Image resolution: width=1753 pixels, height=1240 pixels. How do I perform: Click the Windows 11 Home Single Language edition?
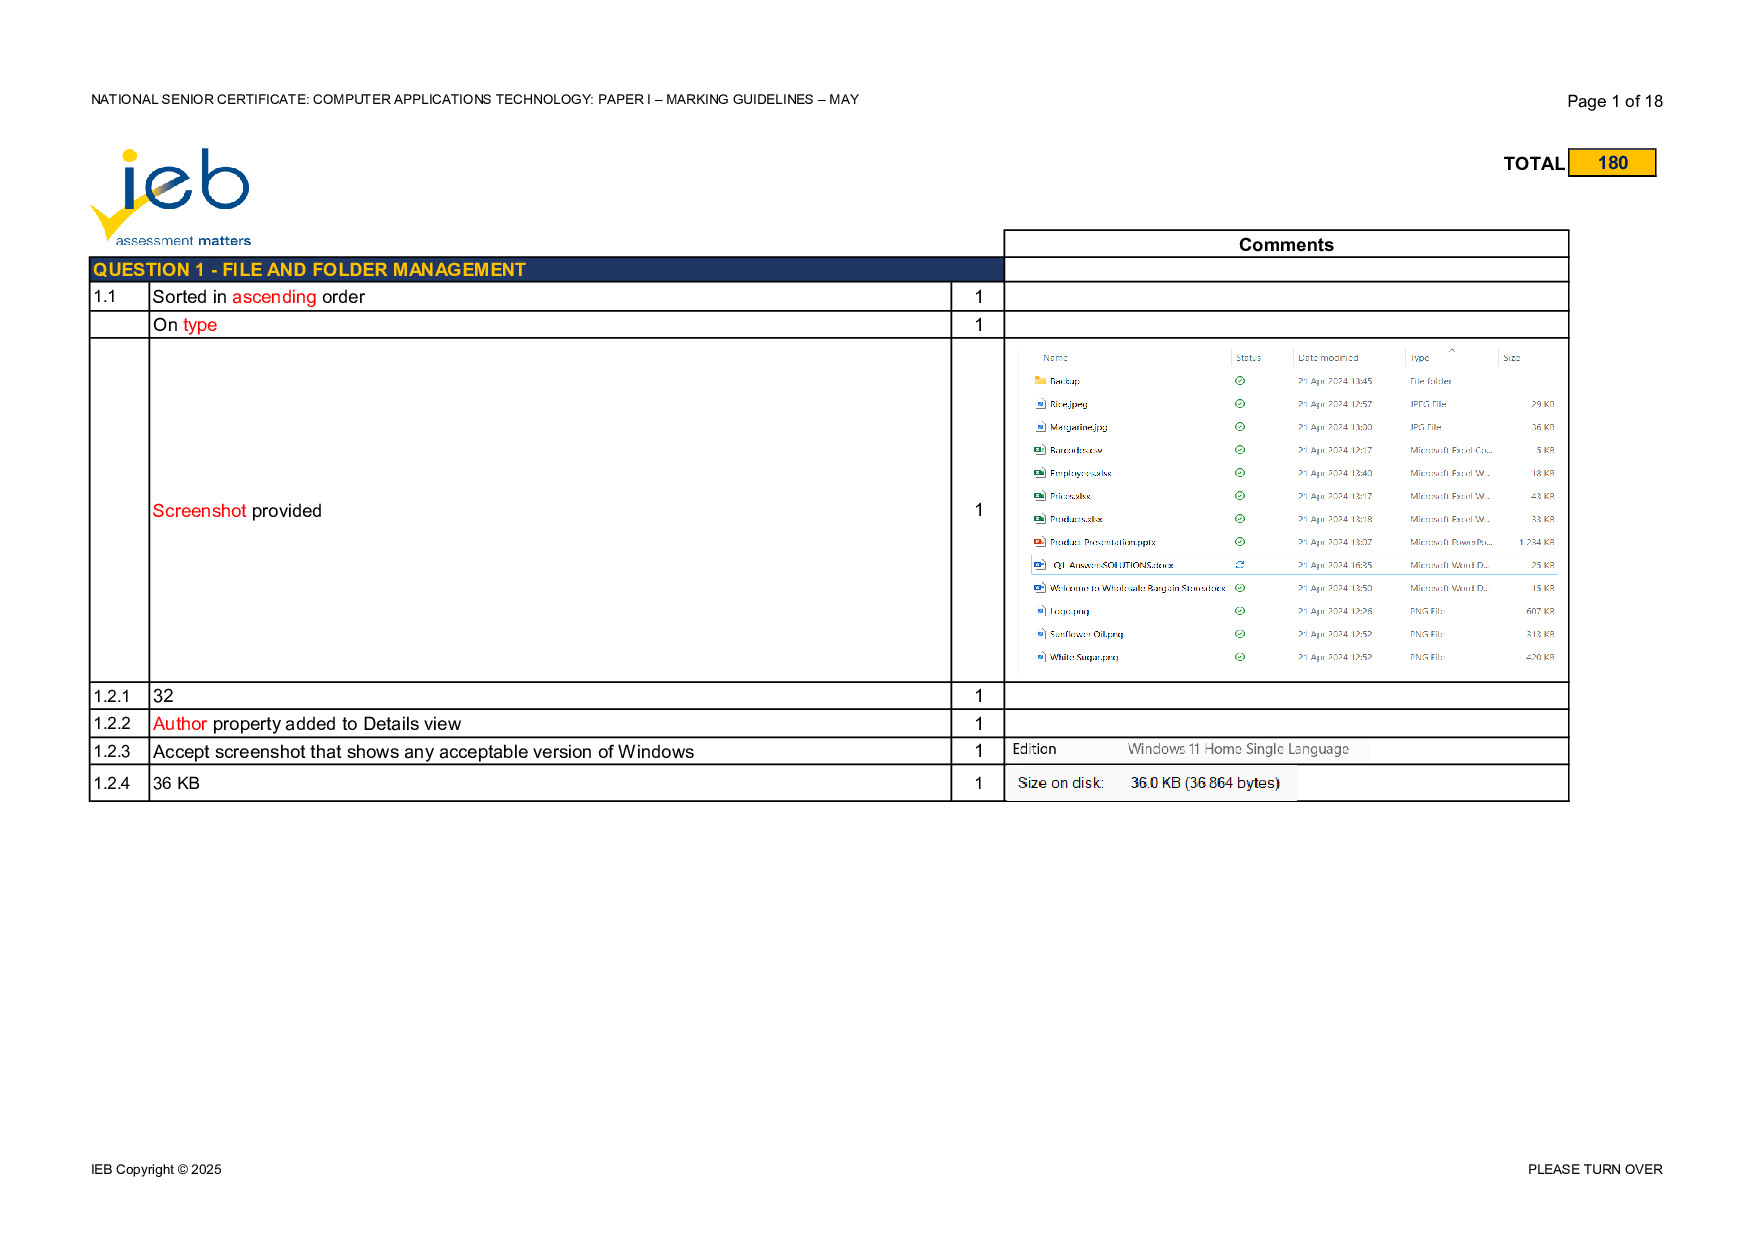pos(1238,749)
